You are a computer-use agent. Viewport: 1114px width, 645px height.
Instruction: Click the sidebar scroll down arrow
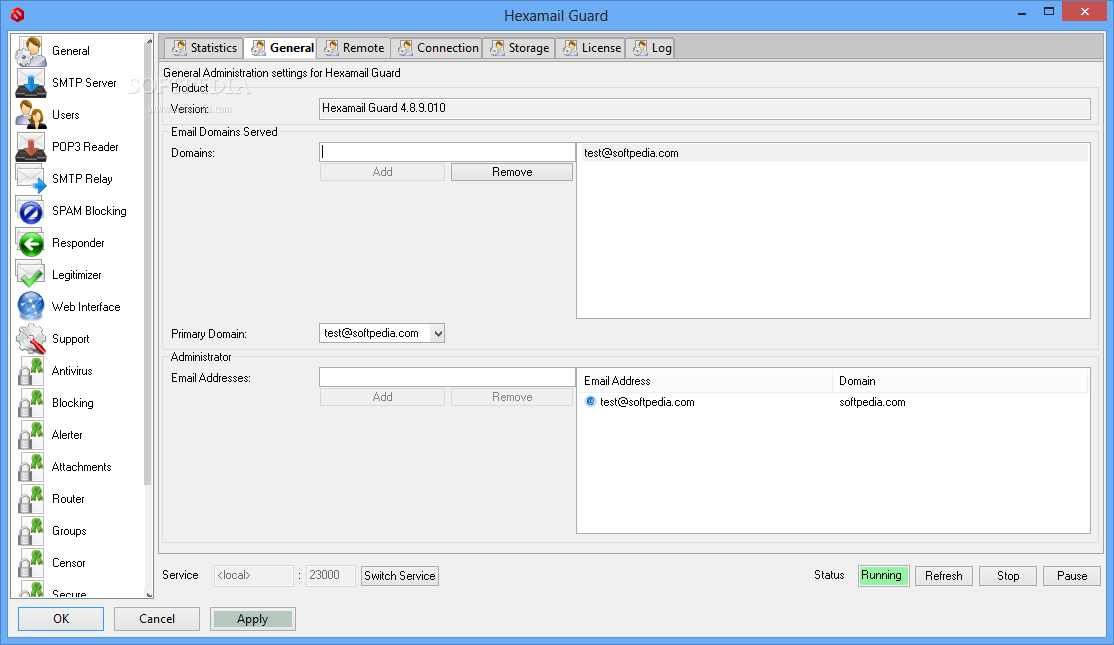[x=148, y=594]
